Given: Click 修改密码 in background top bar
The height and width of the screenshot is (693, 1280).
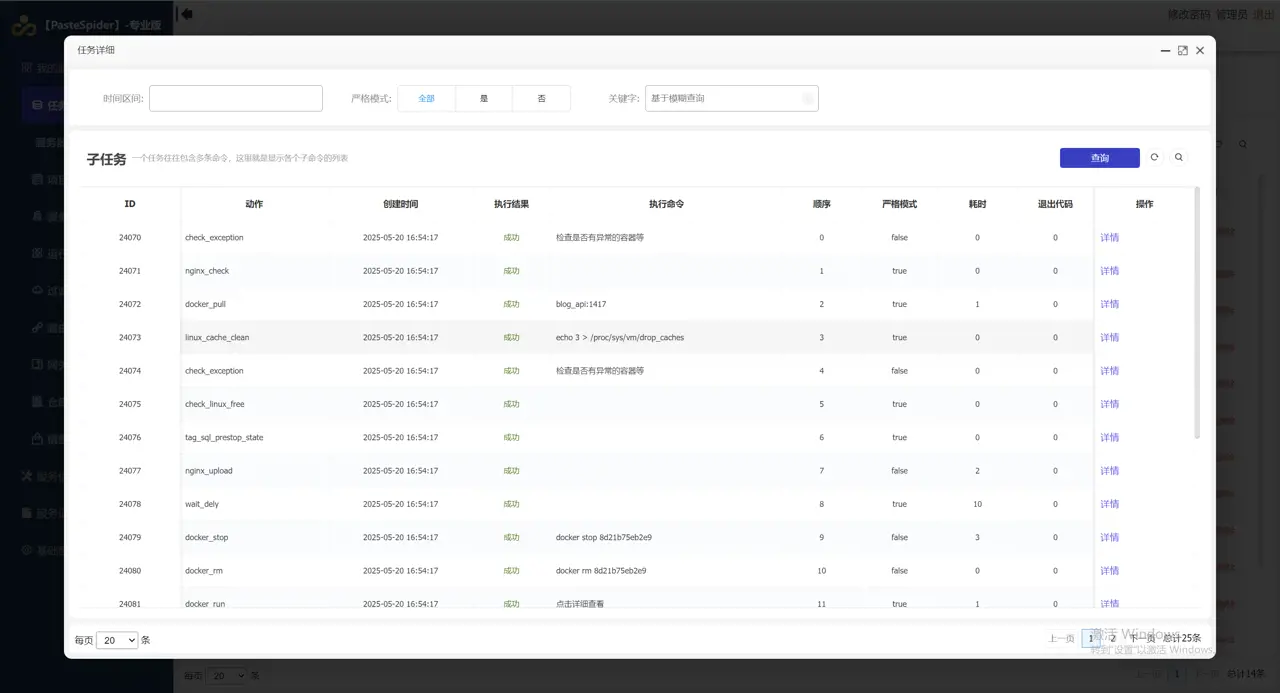Looking at the screenshot, I should click(x=1188, y=14).
